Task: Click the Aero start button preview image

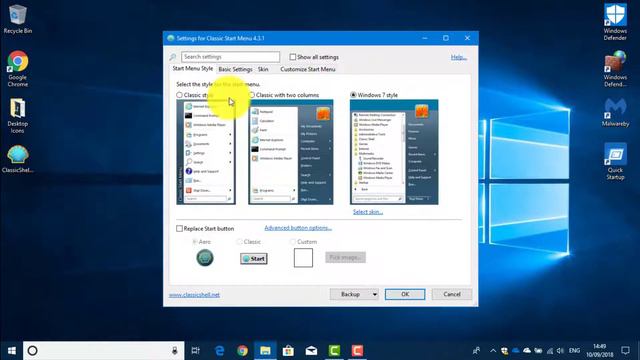Action: 205,258
